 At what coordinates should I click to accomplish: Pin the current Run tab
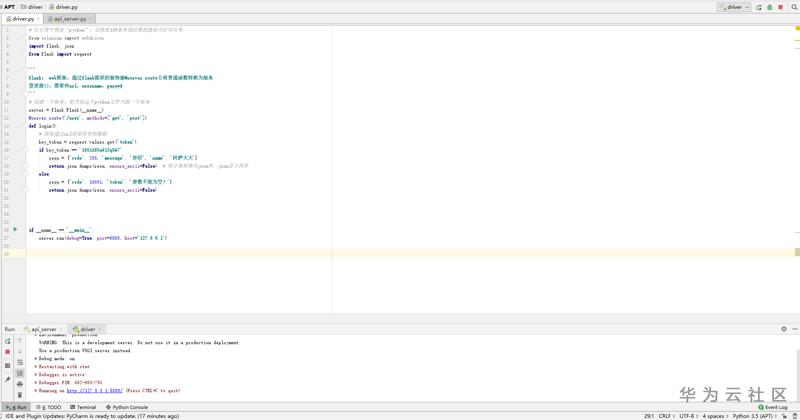tap(8, 379)
